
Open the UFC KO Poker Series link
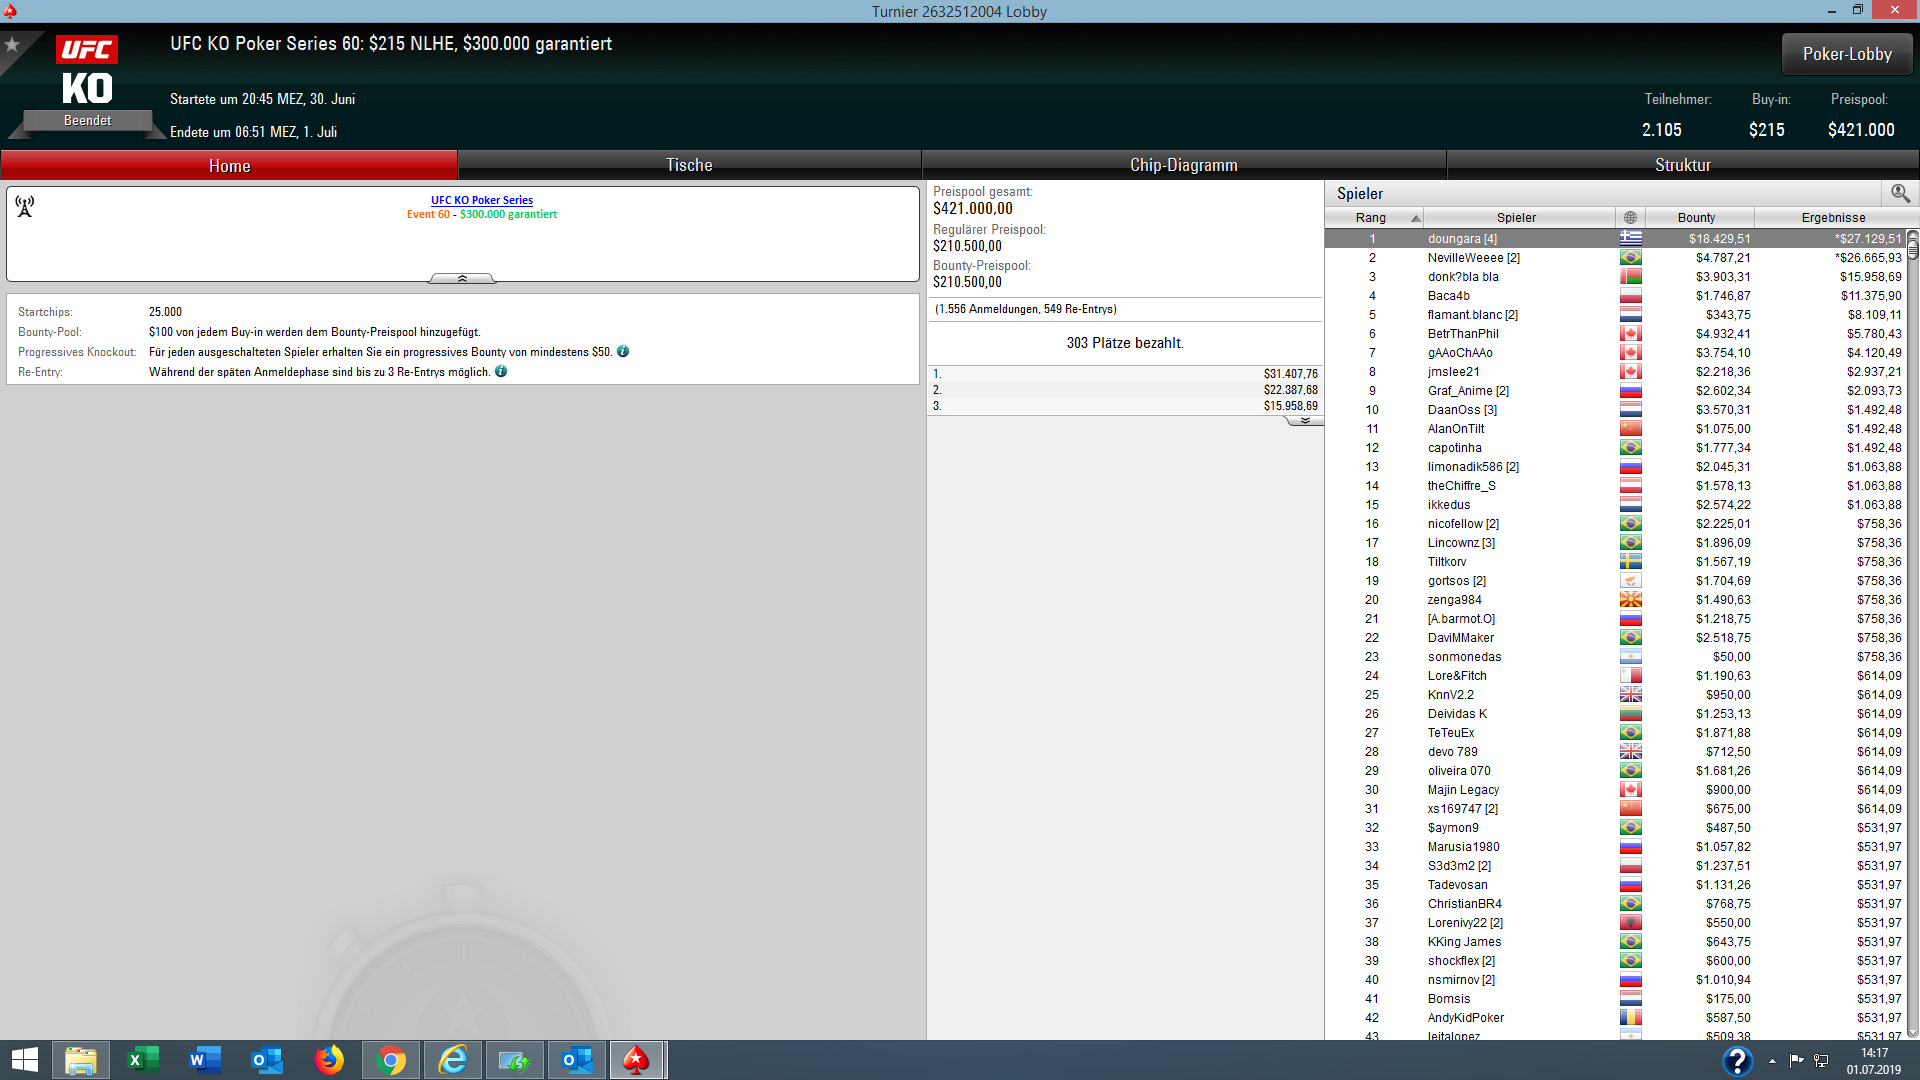pyautogui.click(x=481, y=200)
